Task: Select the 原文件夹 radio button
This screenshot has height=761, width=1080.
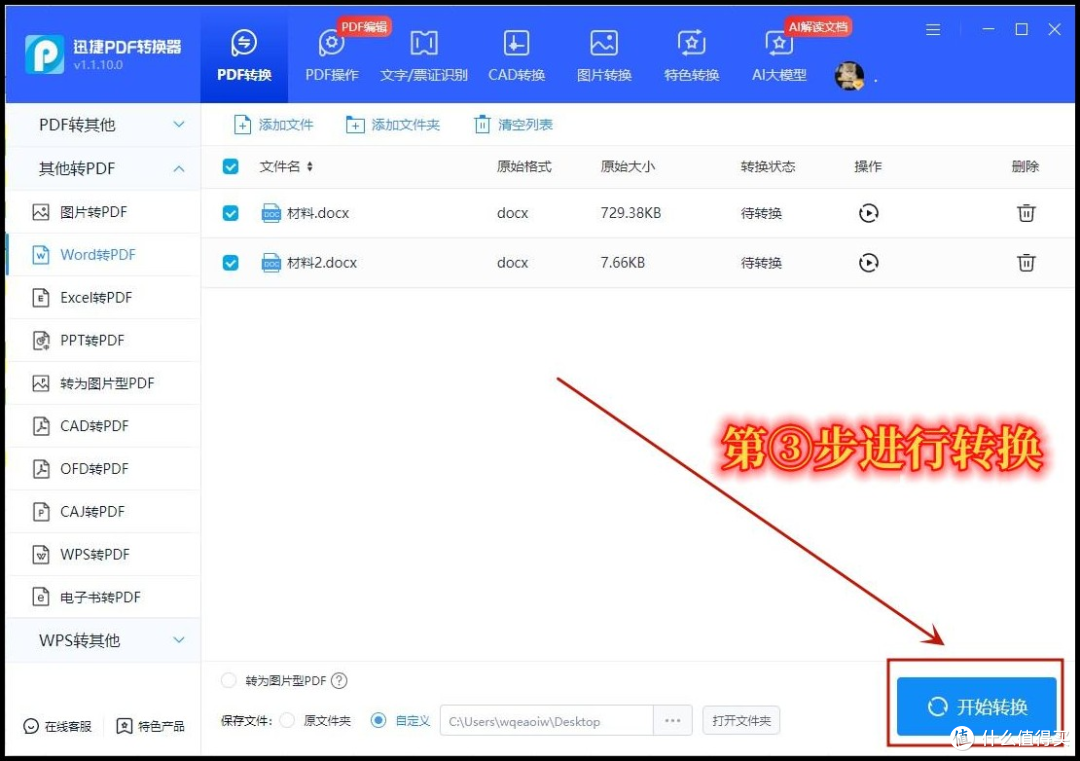Action: pos(288,720)
